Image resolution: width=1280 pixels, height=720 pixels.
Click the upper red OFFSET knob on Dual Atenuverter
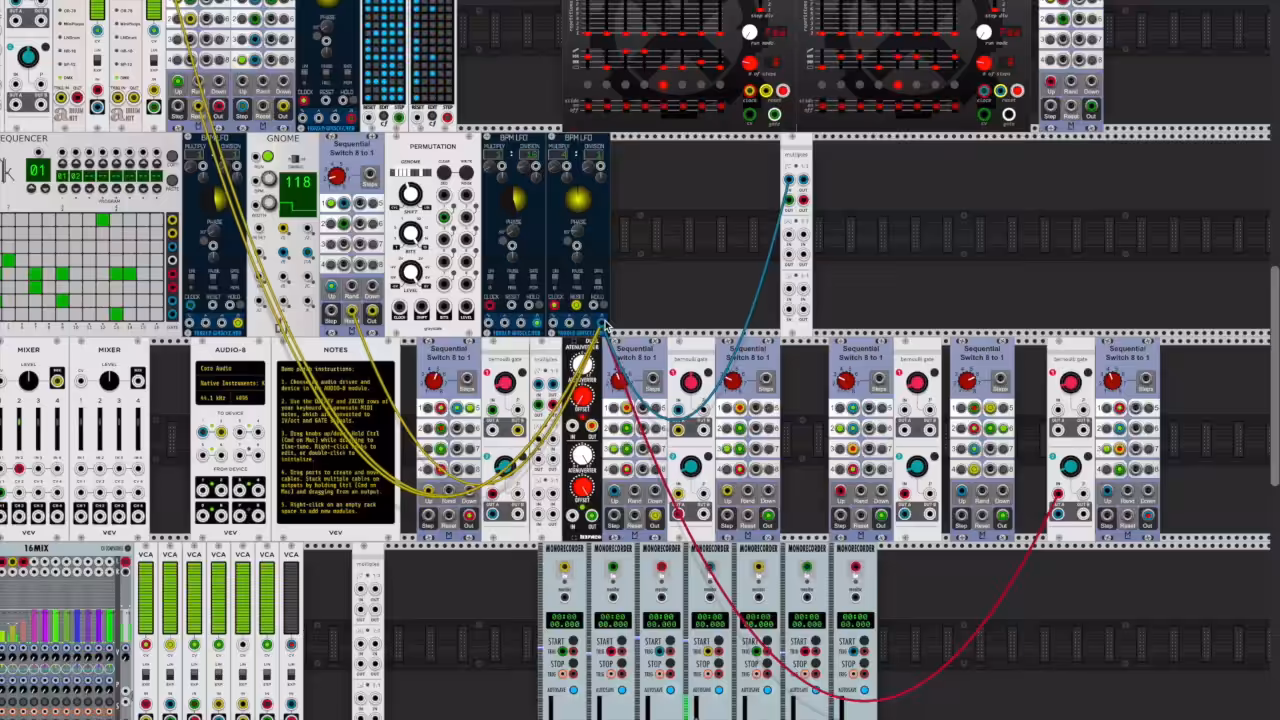click(581, 398)
